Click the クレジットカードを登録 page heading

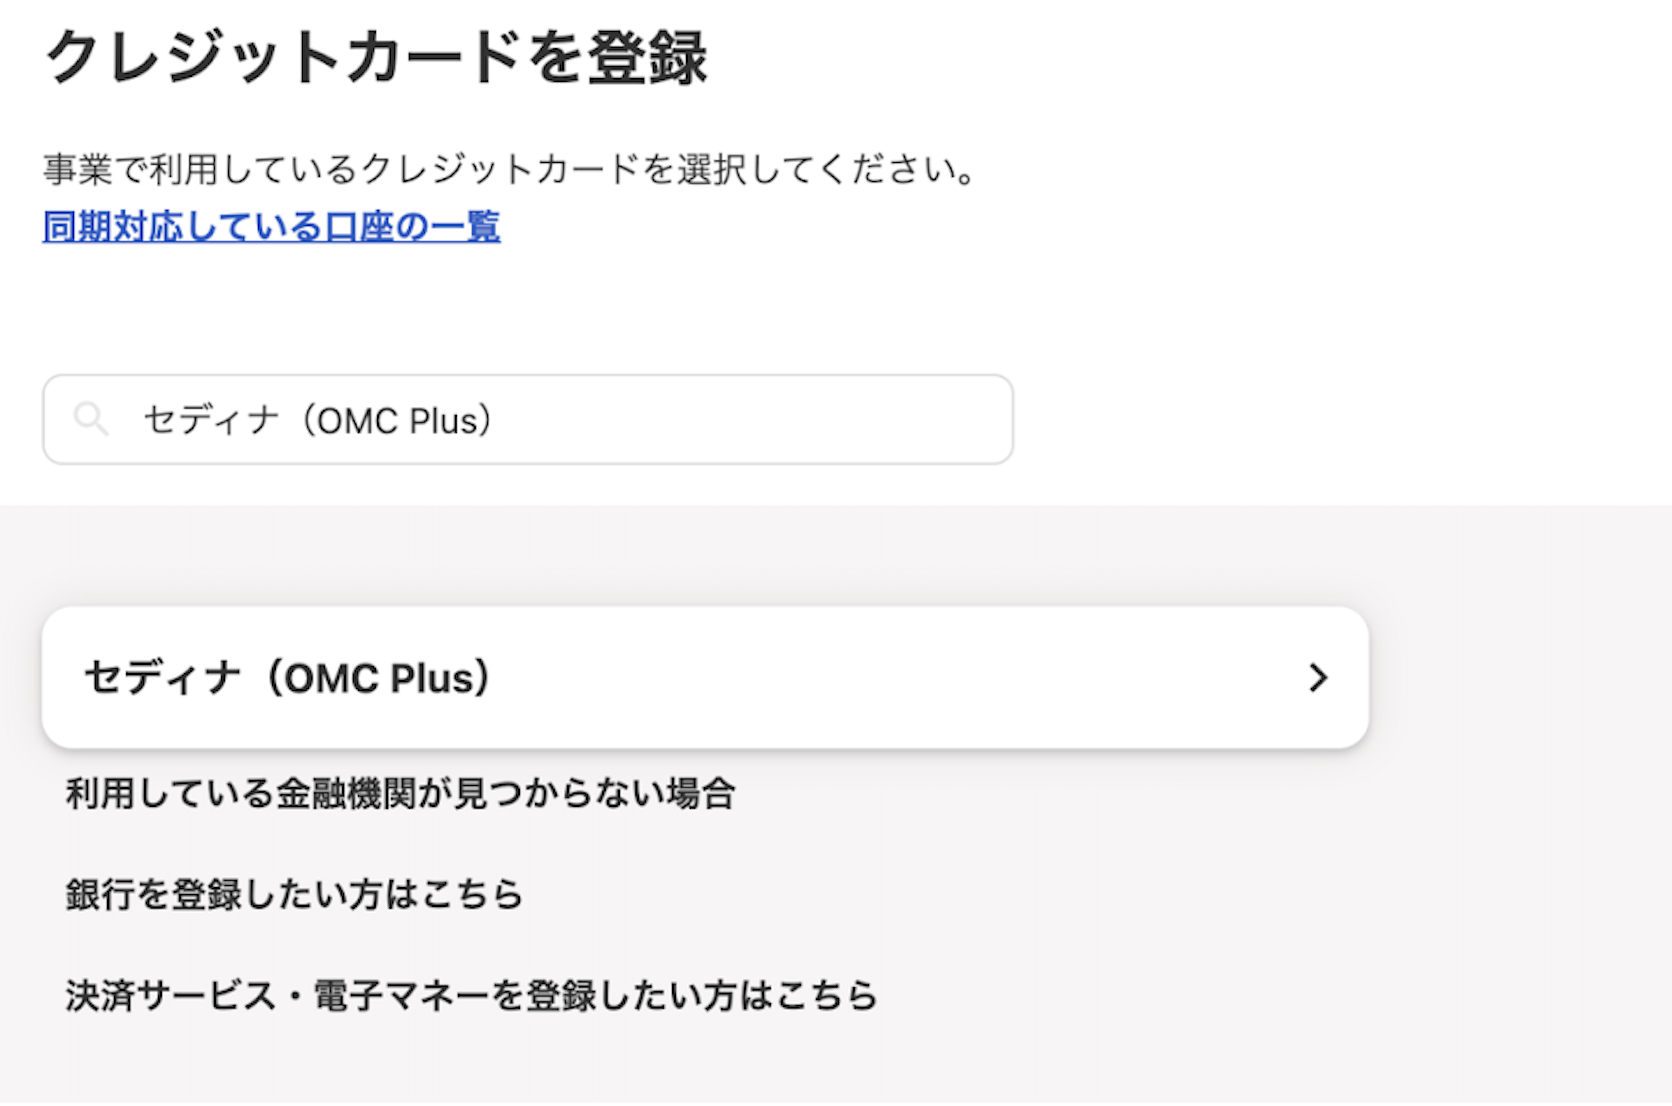(x=376, y=58)
